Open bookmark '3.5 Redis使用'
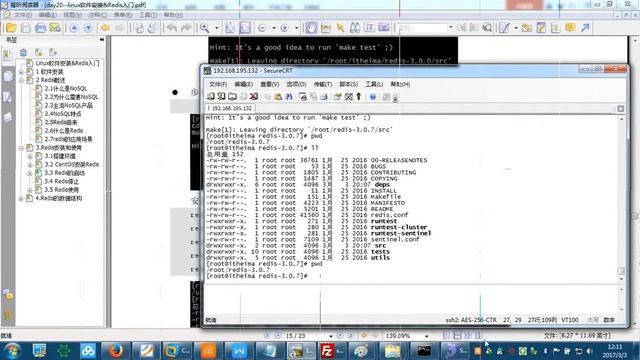 62,190
